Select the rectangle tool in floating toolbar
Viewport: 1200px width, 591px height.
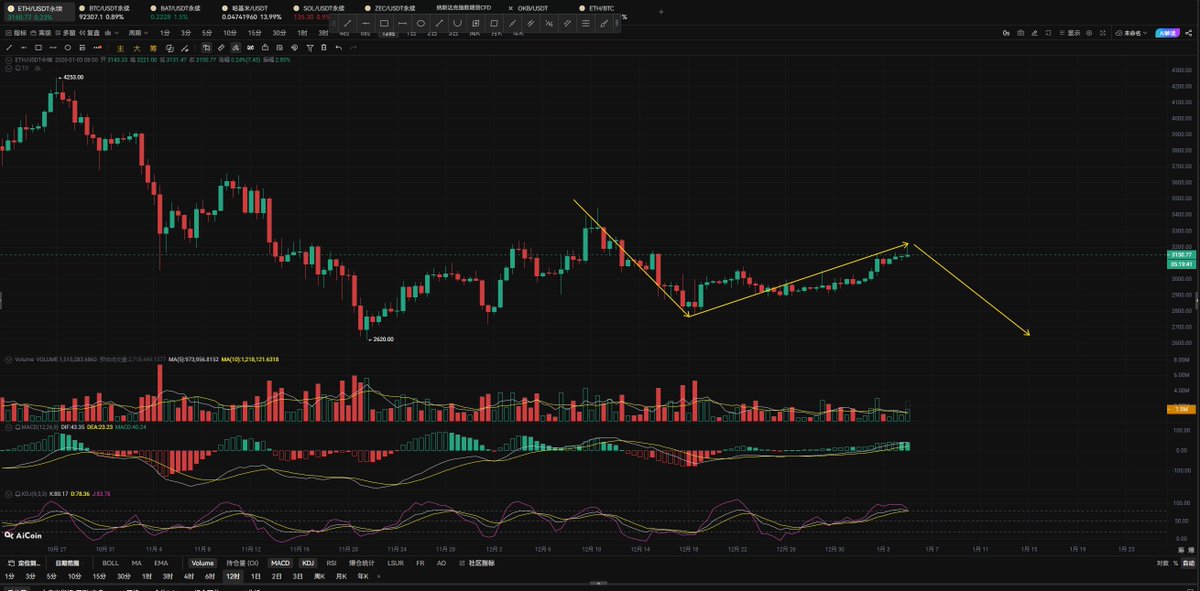[x=384, y=23]
